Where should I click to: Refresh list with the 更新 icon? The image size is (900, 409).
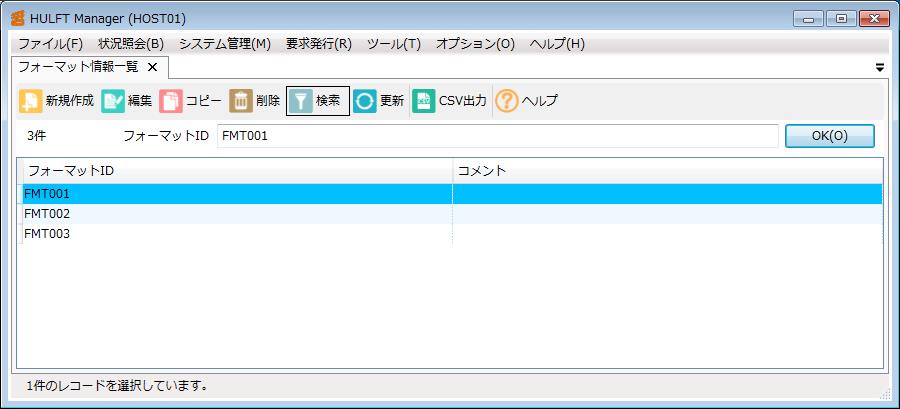(364, 101)
